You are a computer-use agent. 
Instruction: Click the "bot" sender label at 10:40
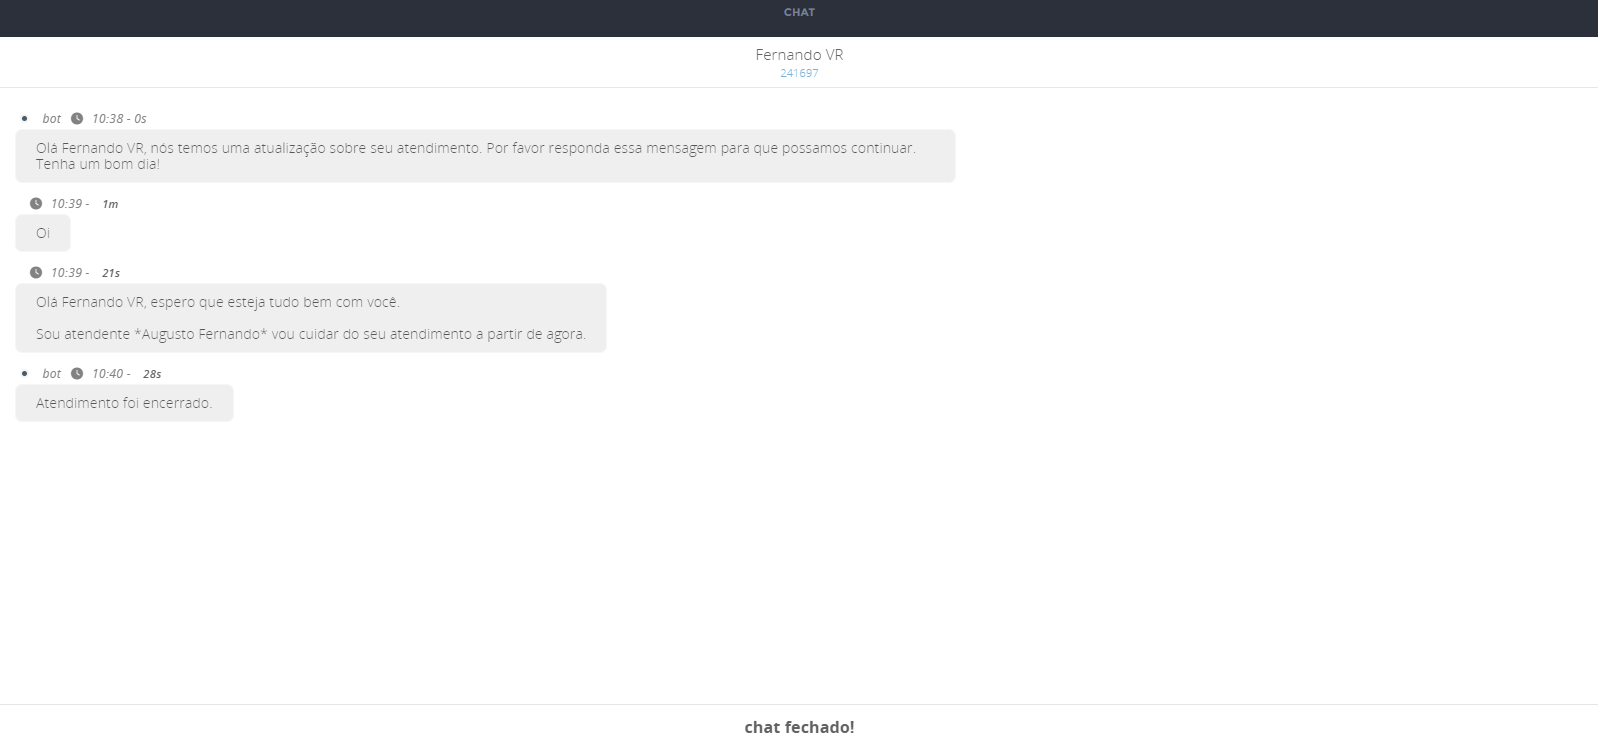[52, 374]
